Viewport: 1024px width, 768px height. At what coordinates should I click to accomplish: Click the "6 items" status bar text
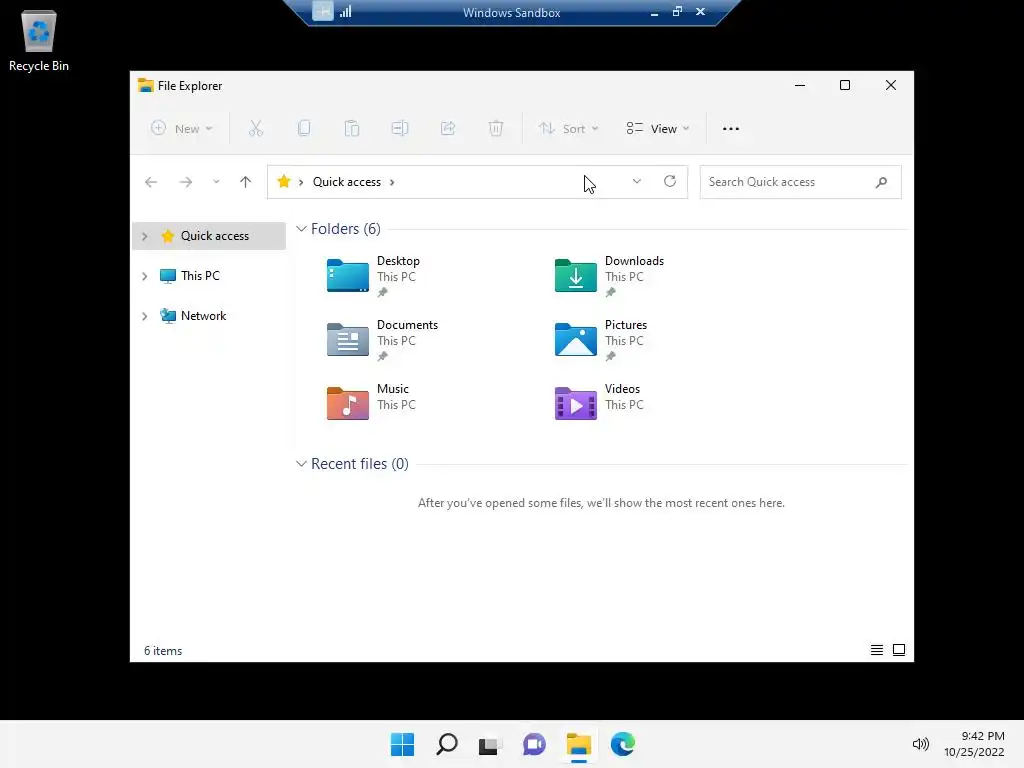pyautogui.click(x=163, y=650)
